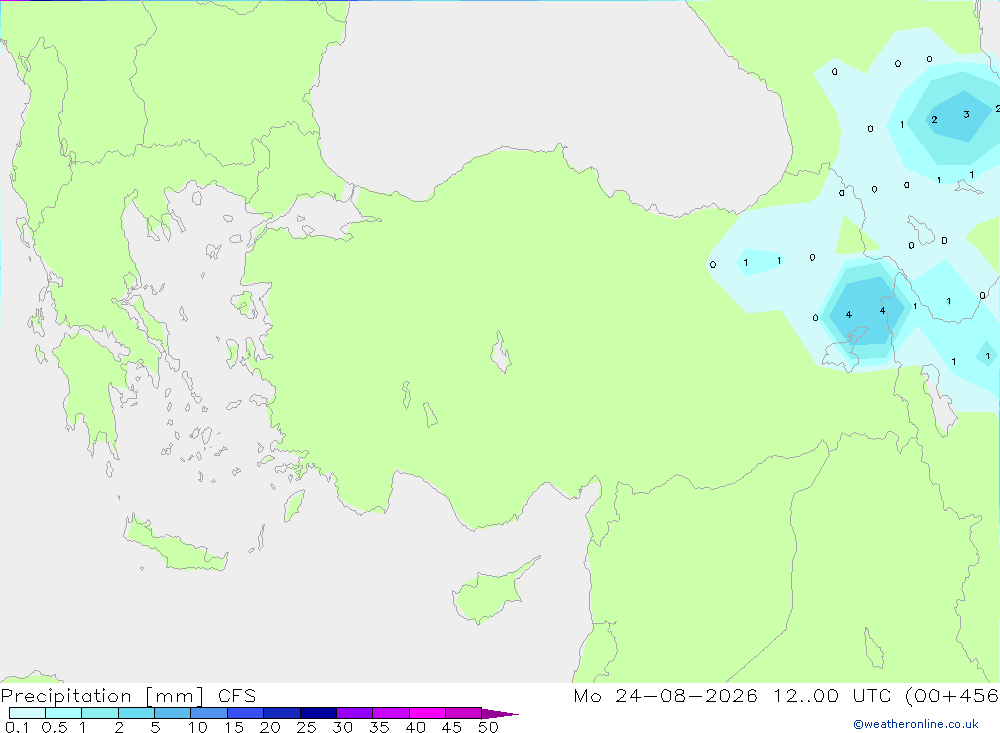
Task: Click the 30–35 mm legend color box
Action: click(x=354, y=713)
